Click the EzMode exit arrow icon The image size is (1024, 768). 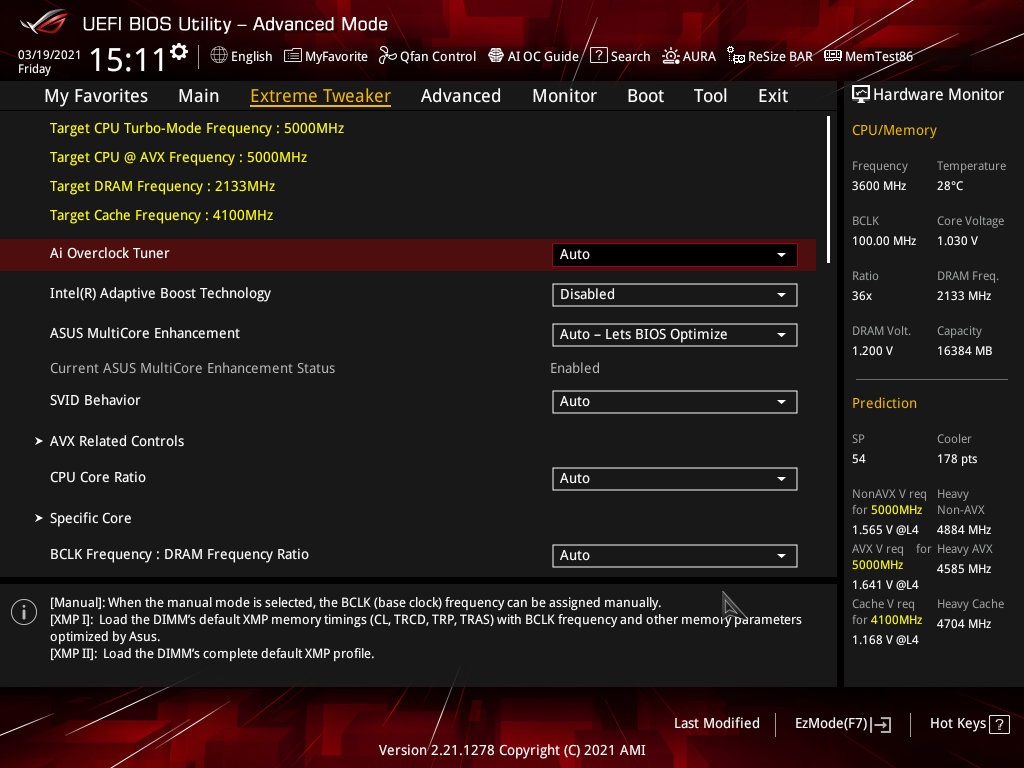882,724
